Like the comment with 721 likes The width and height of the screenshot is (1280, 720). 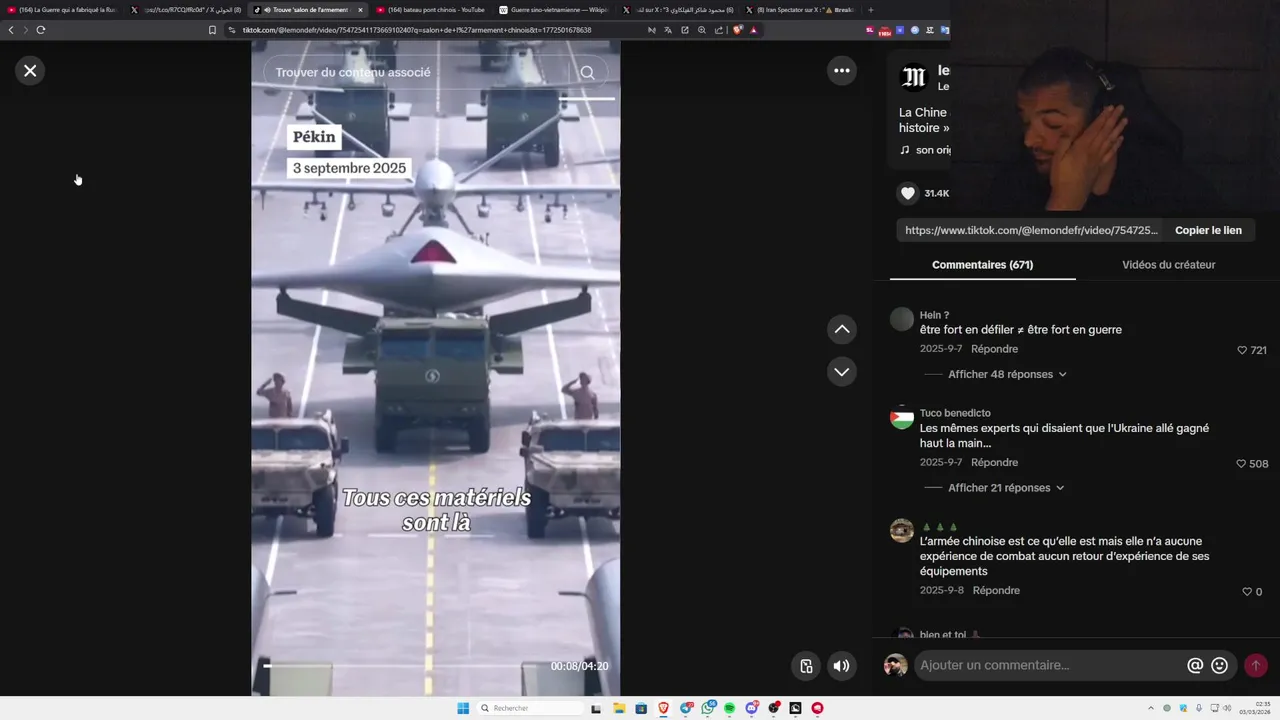[1242, 350]
